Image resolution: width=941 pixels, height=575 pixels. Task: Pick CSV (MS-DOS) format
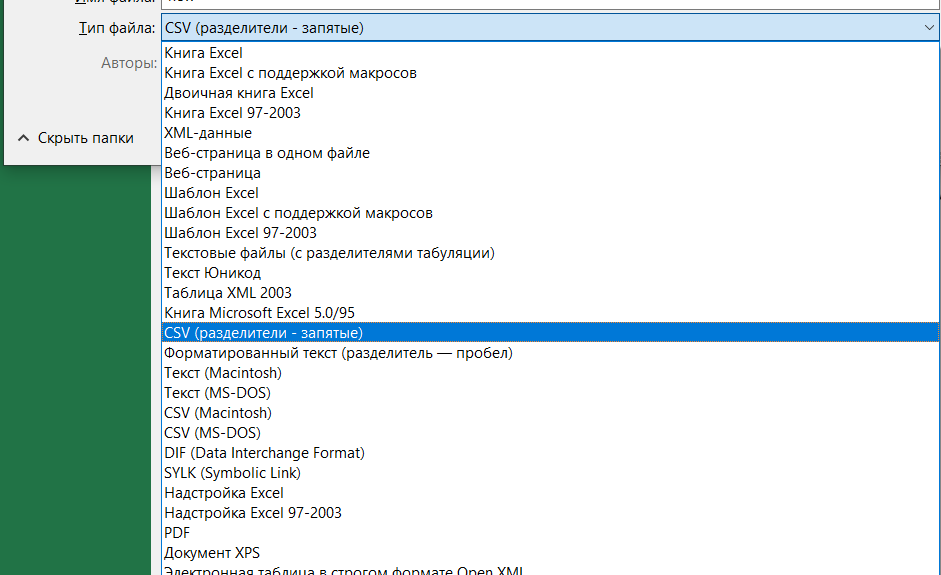(550, 433)
